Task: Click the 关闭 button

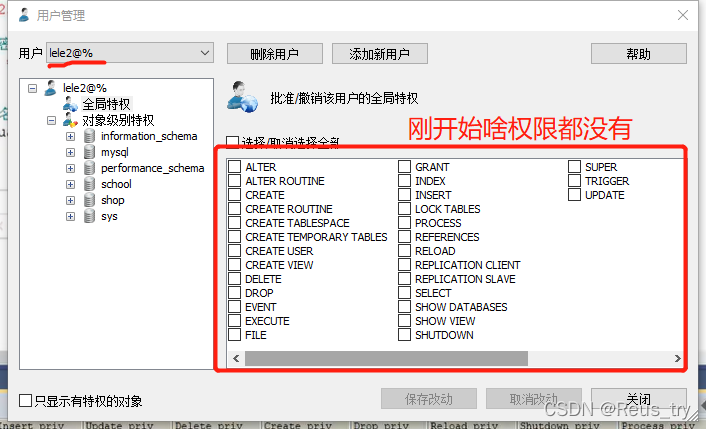Action: point(638,398)
